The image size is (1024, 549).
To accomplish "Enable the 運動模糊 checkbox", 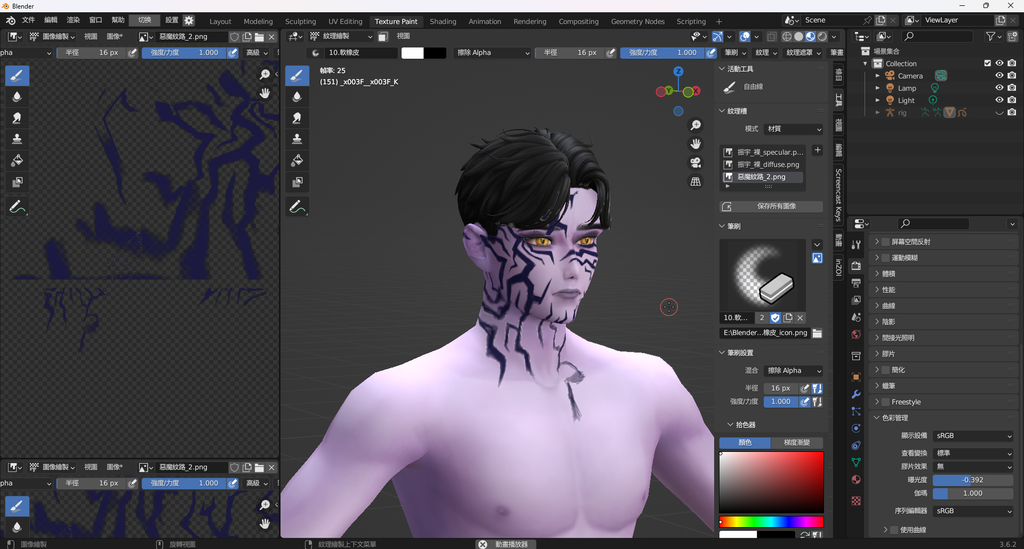I will (x=886, y=257).
